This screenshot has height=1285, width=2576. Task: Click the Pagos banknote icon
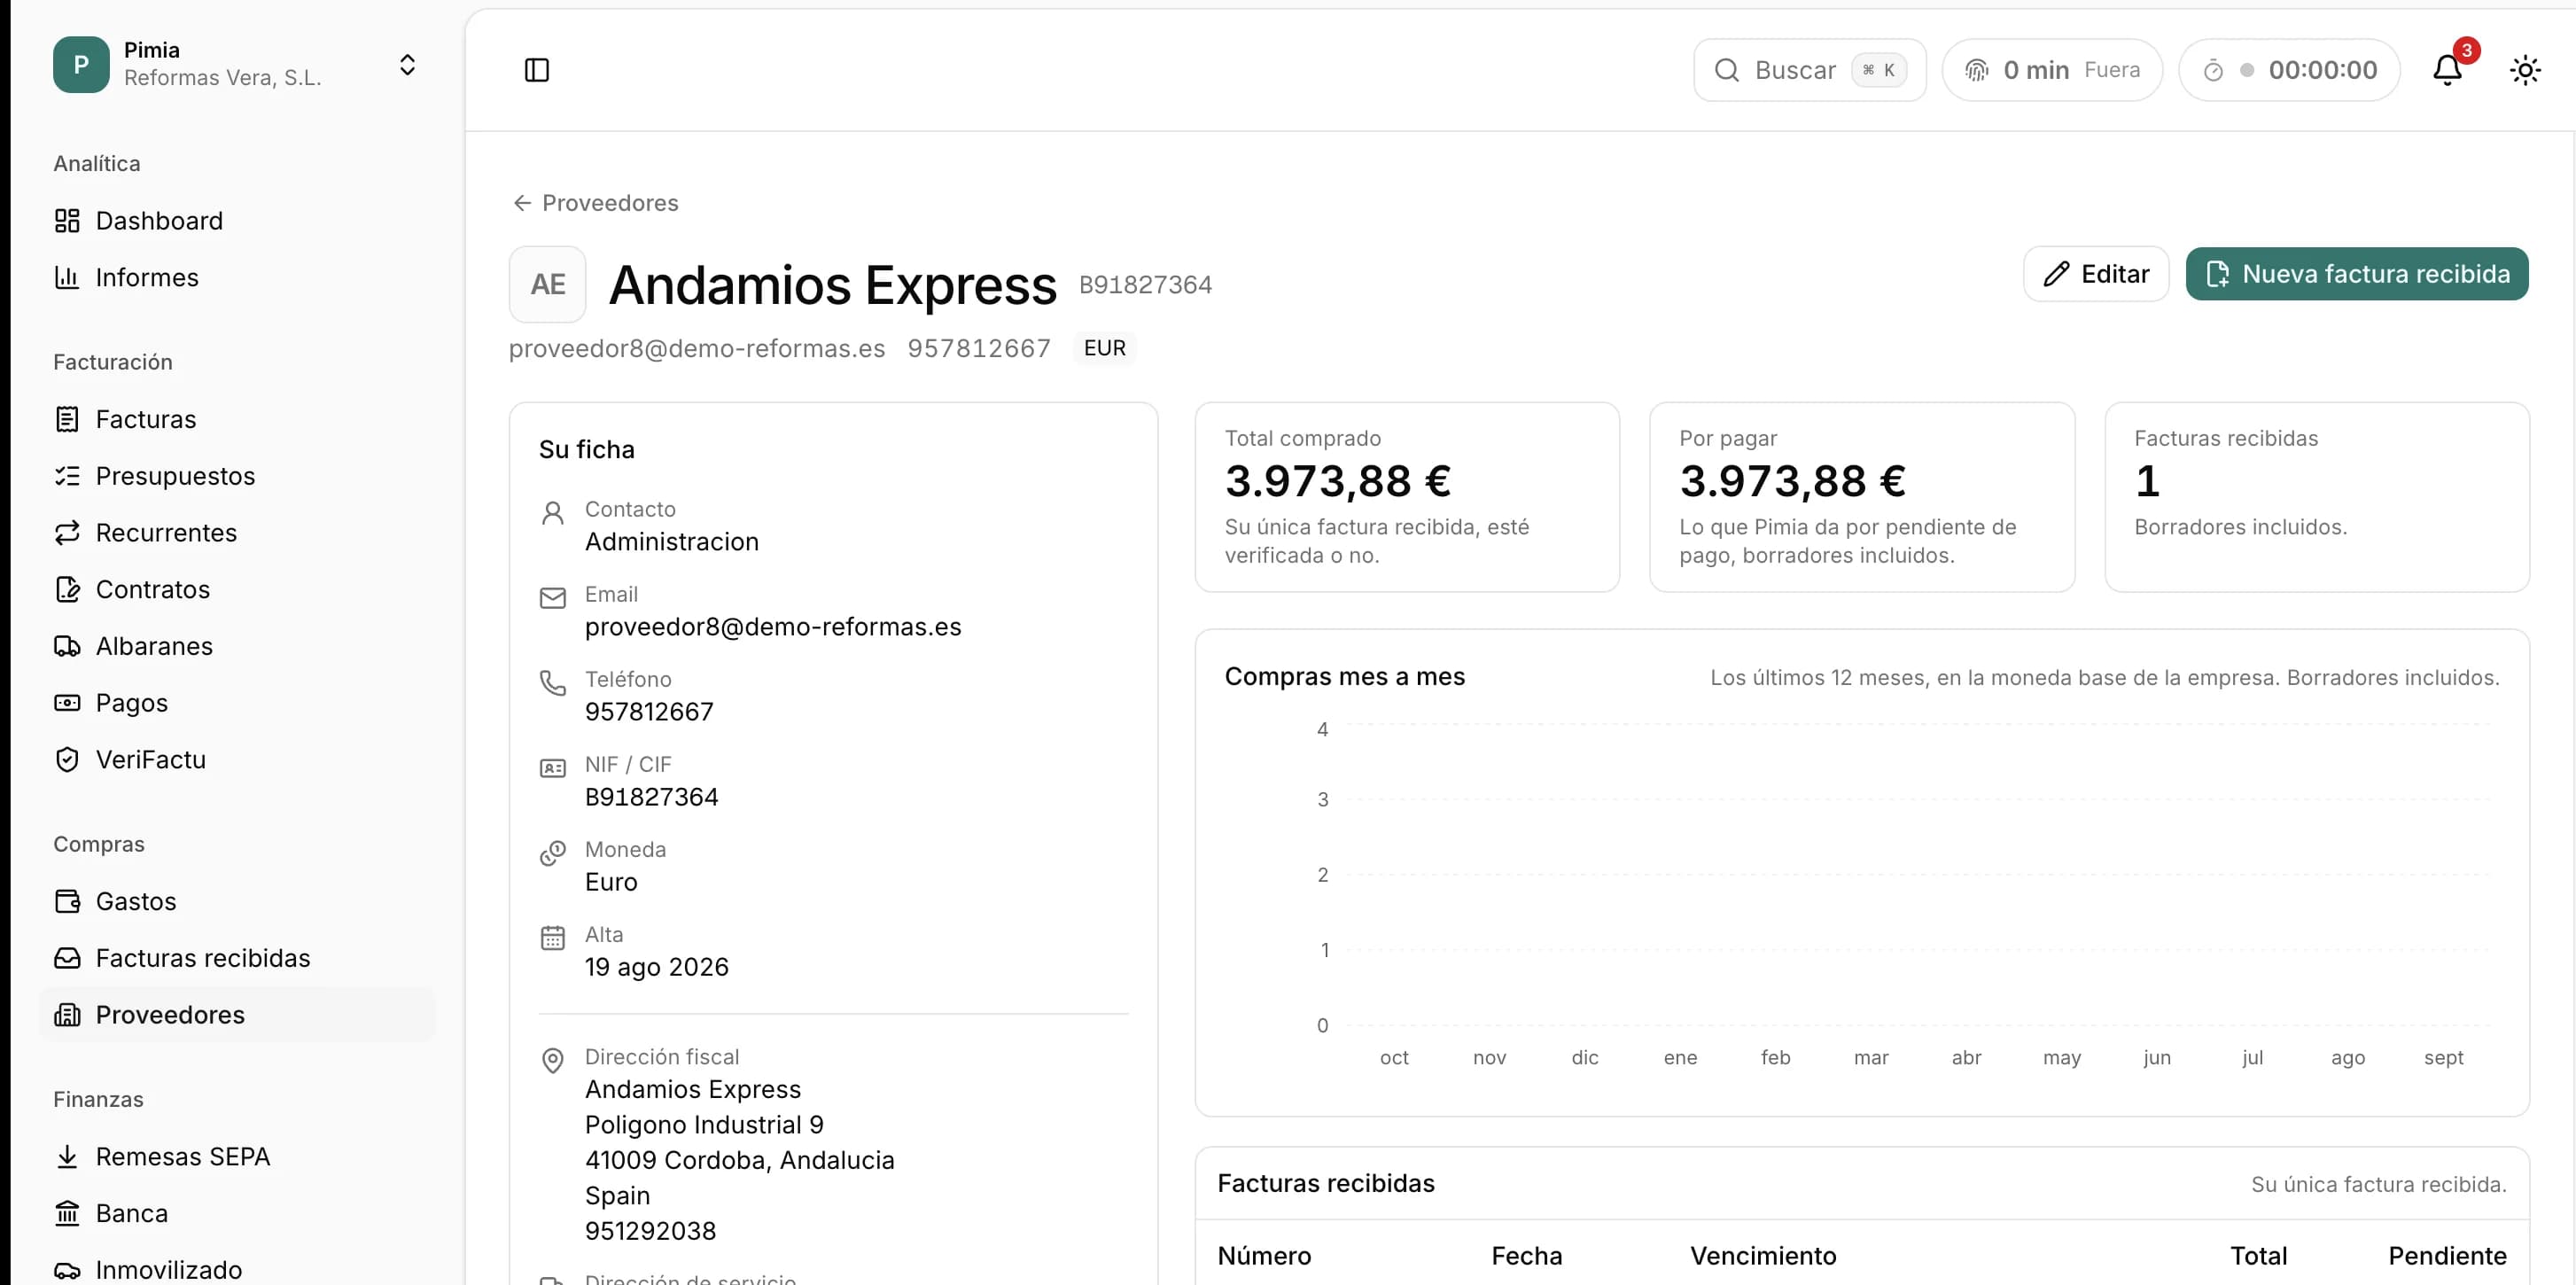[67, 703]
